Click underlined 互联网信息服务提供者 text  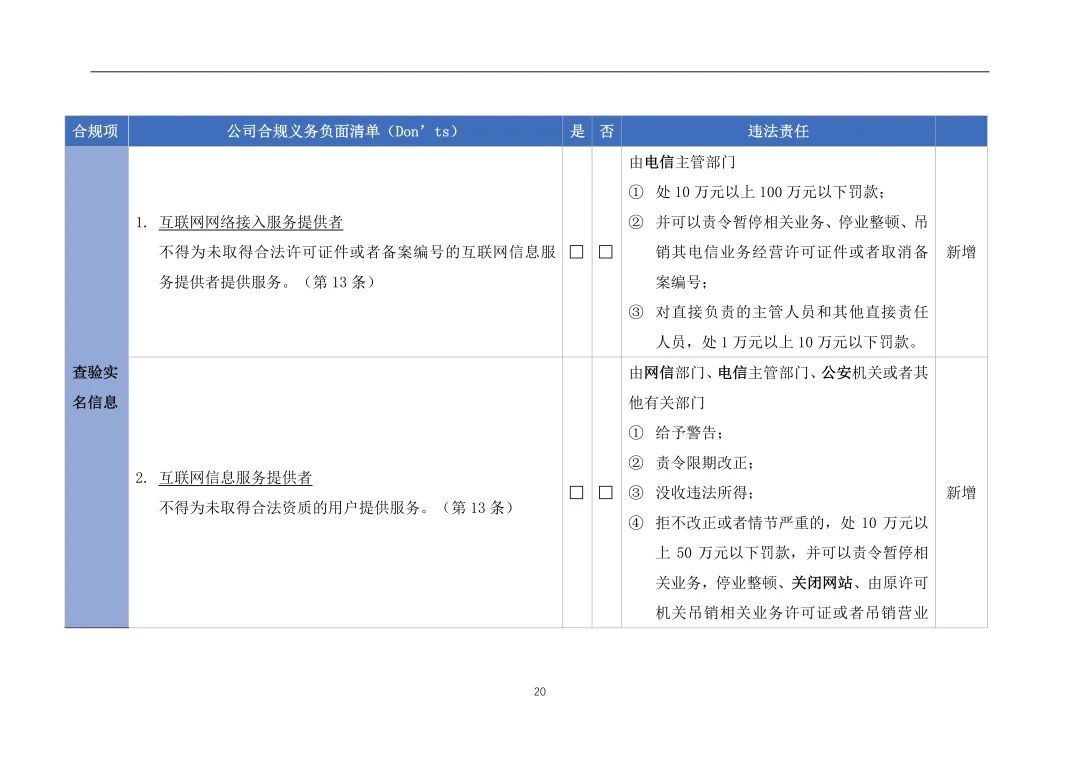point(236,478)
